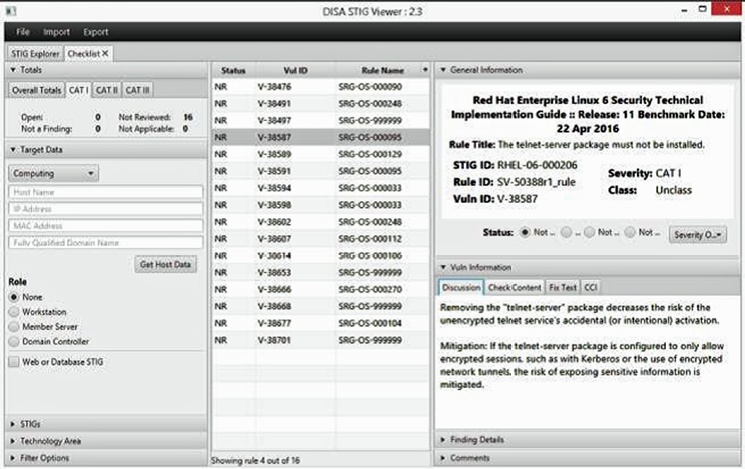This screenshot has width=745, height=469.
Task: Select the row for V-38476
Action: [x=321, y=86]
